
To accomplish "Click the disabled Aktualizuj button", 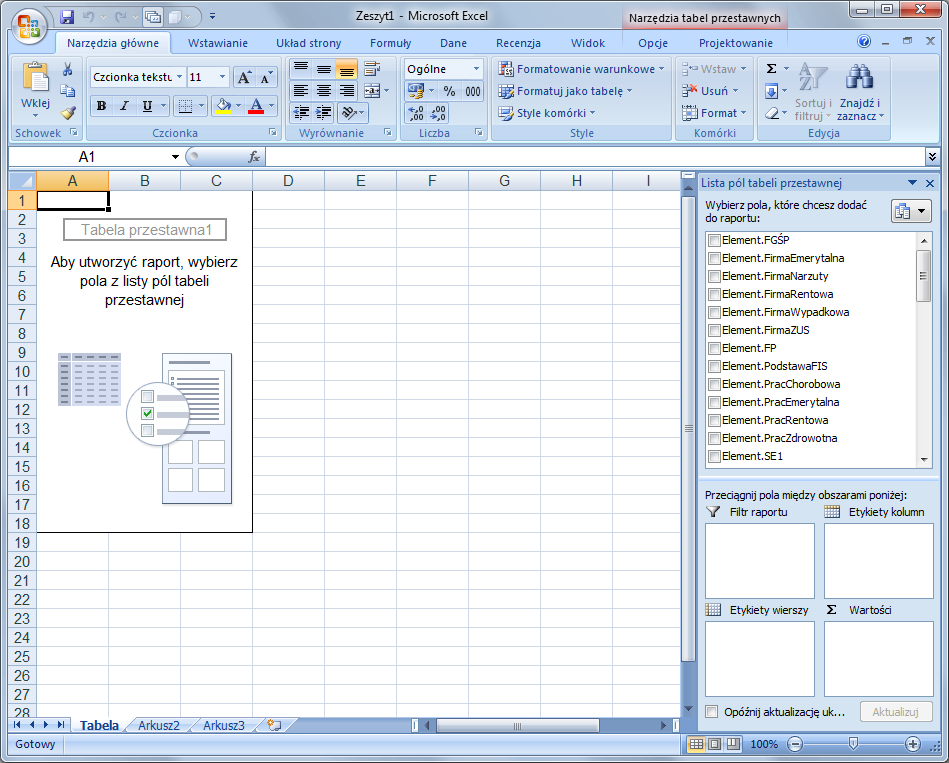I will click(x=895, y=712).
